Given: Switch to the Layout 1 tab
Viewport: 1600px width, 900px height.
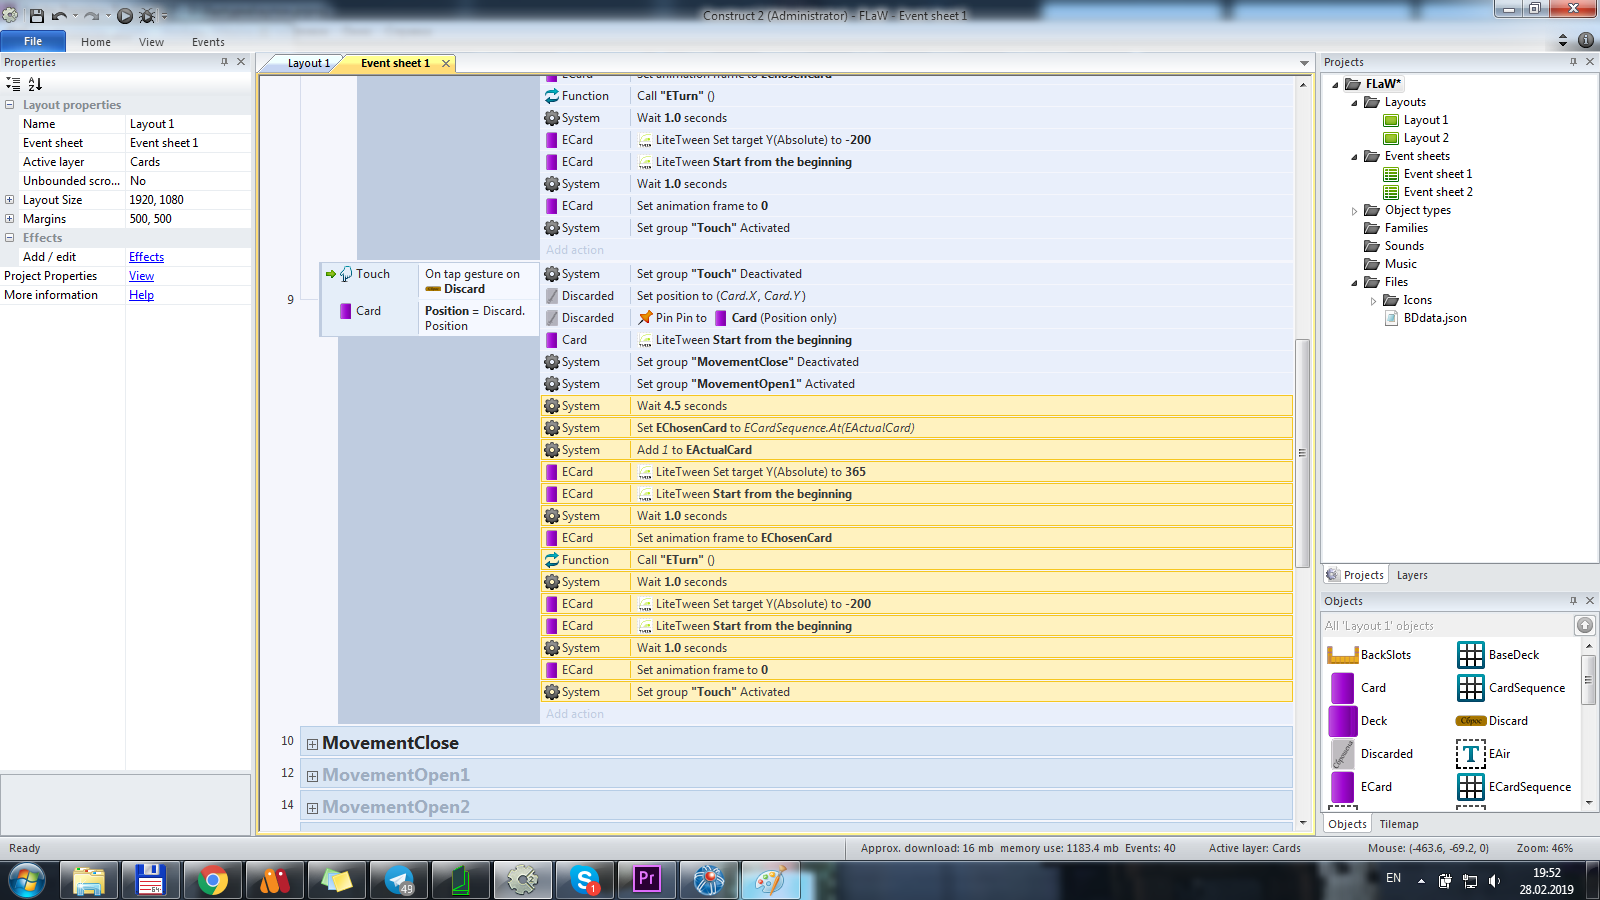Looking at the screenshot, I should (308, 63).
